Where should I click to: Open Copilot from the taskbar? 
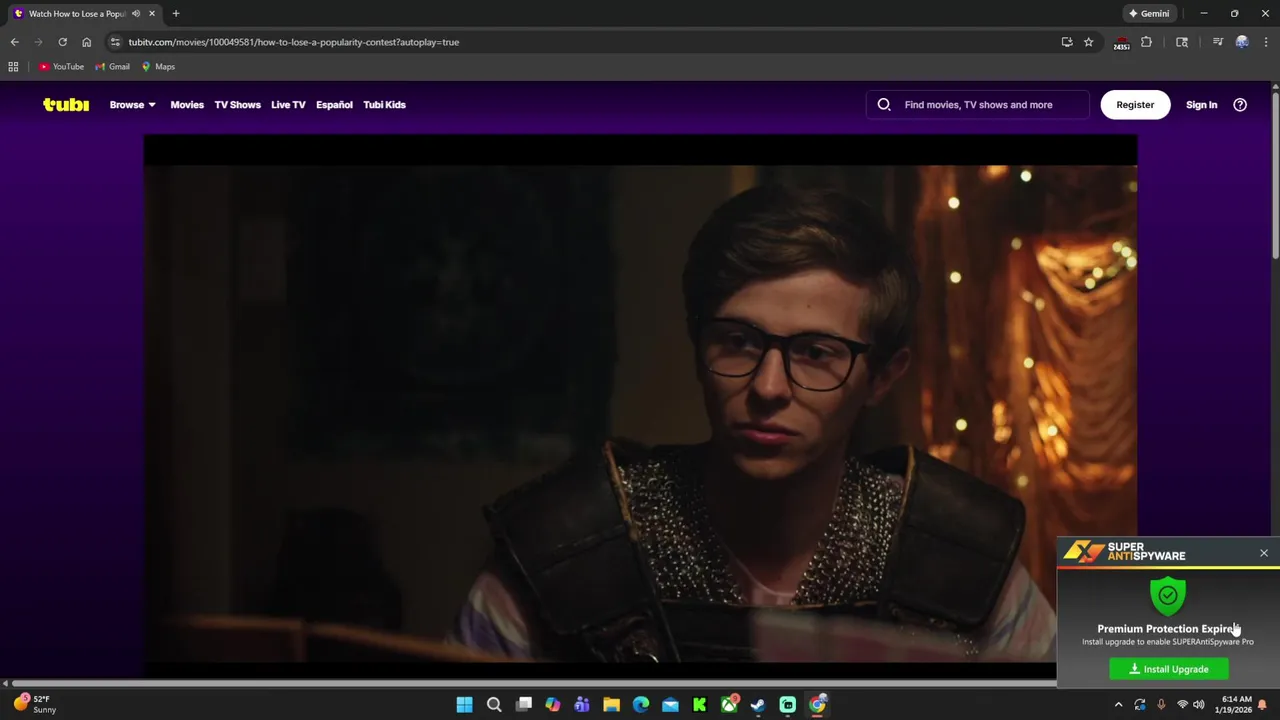pos(553,705)
